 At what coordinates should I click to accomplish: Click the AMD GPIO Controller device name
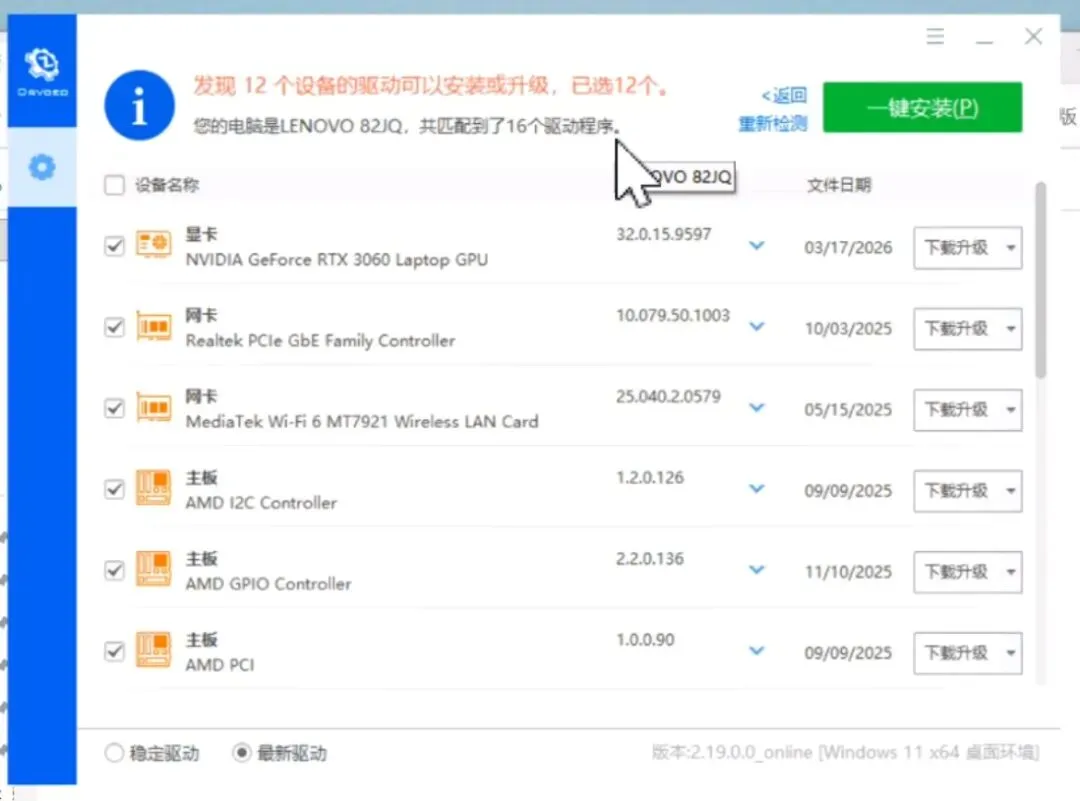(269, 584)
